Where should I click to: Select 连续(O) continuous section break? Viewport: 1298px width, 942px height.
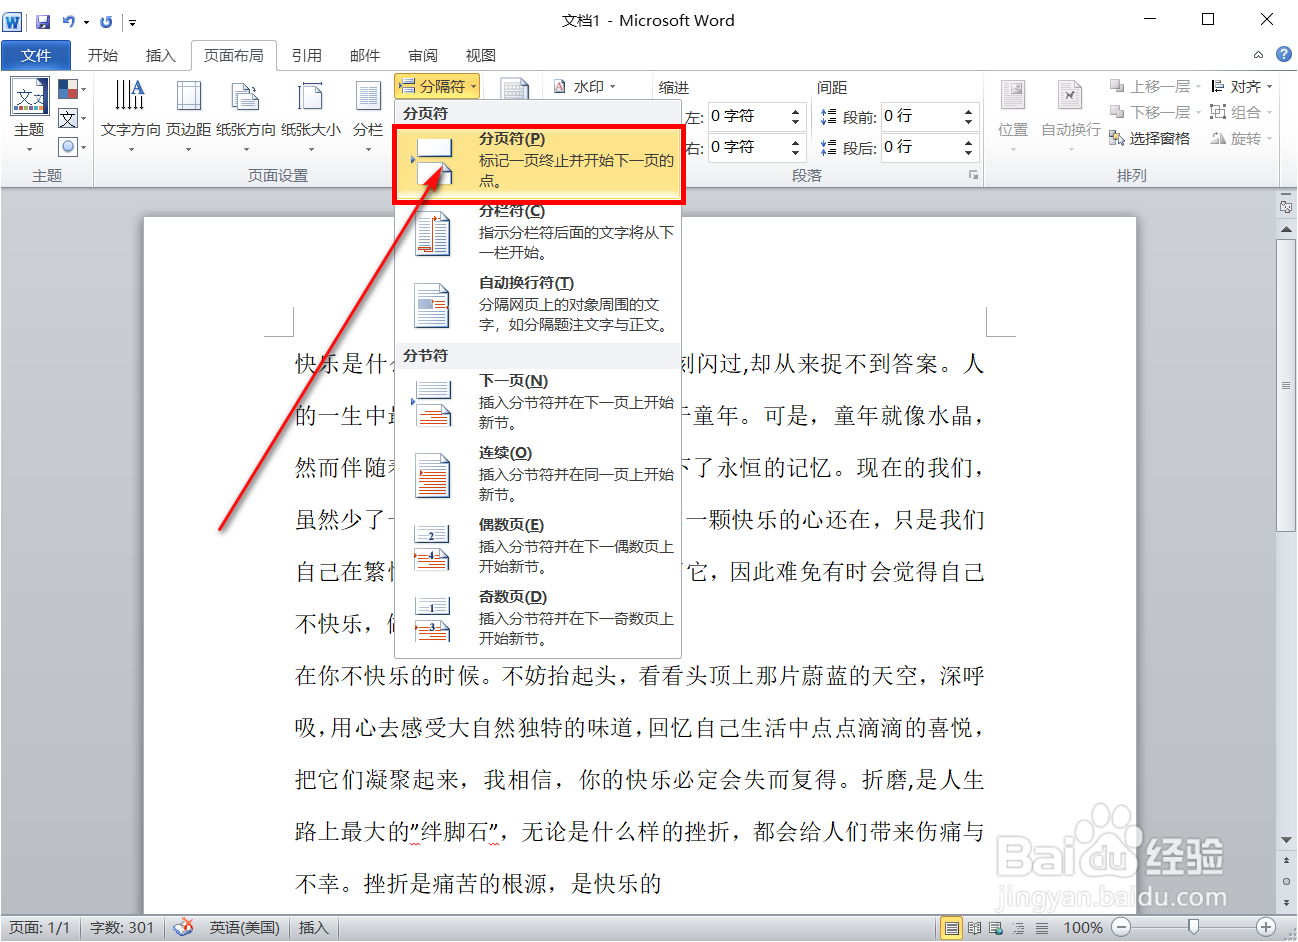point(538,474)
